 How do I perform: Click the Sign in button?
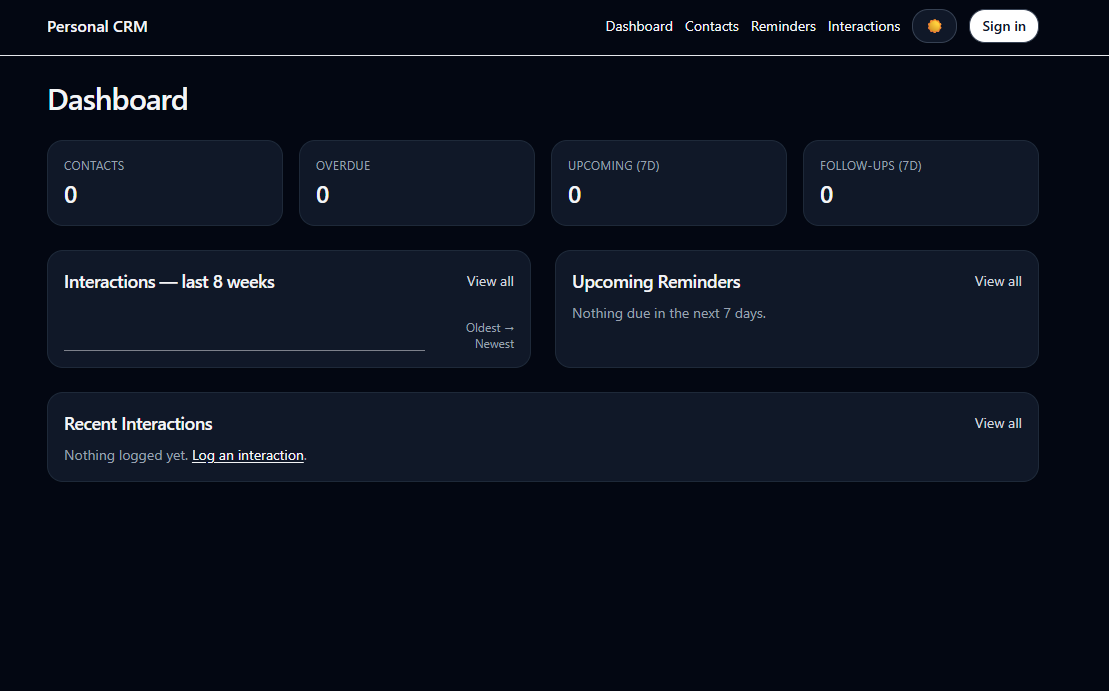click(1003, 26)
